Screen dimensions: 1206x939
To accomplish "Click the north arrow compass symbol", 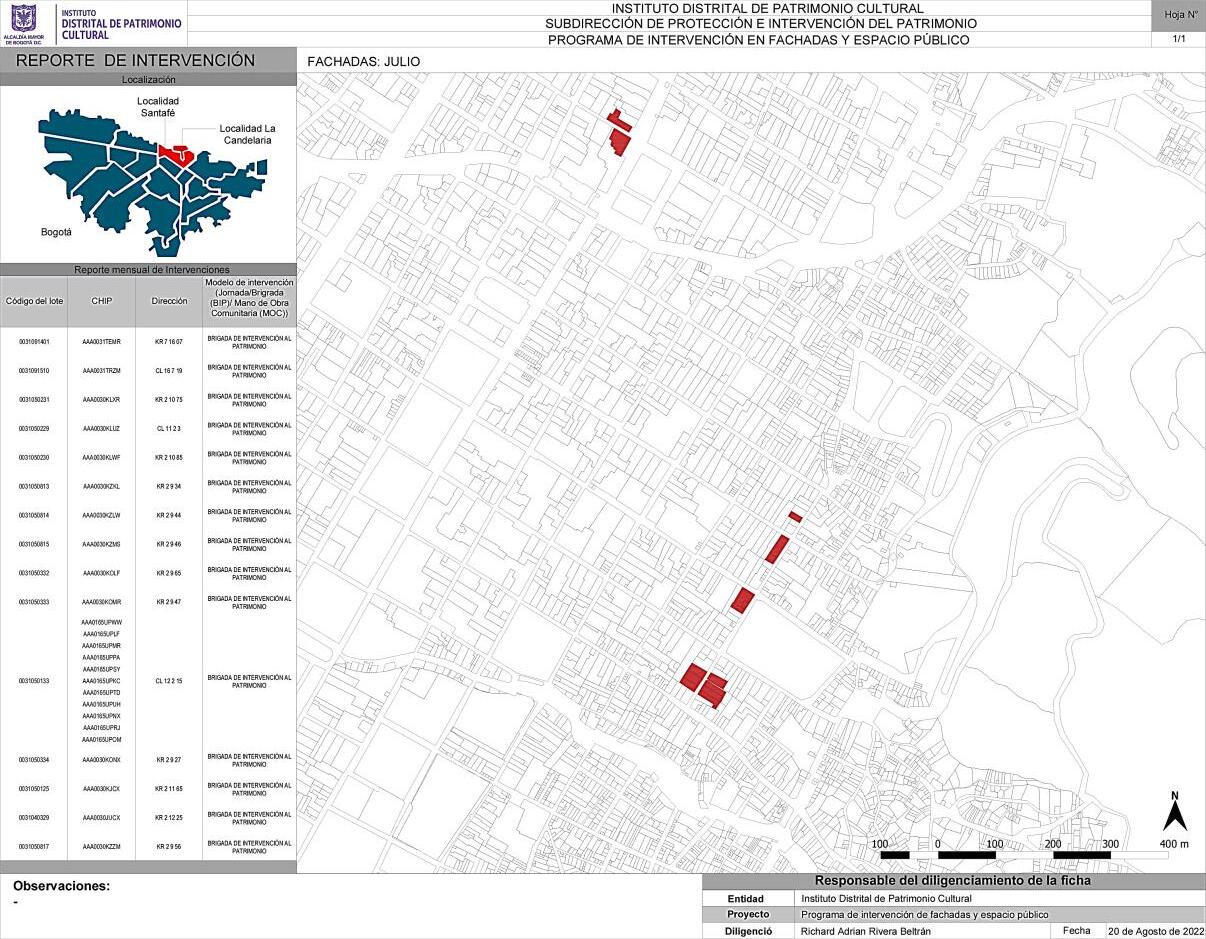I will (1174, 811).
